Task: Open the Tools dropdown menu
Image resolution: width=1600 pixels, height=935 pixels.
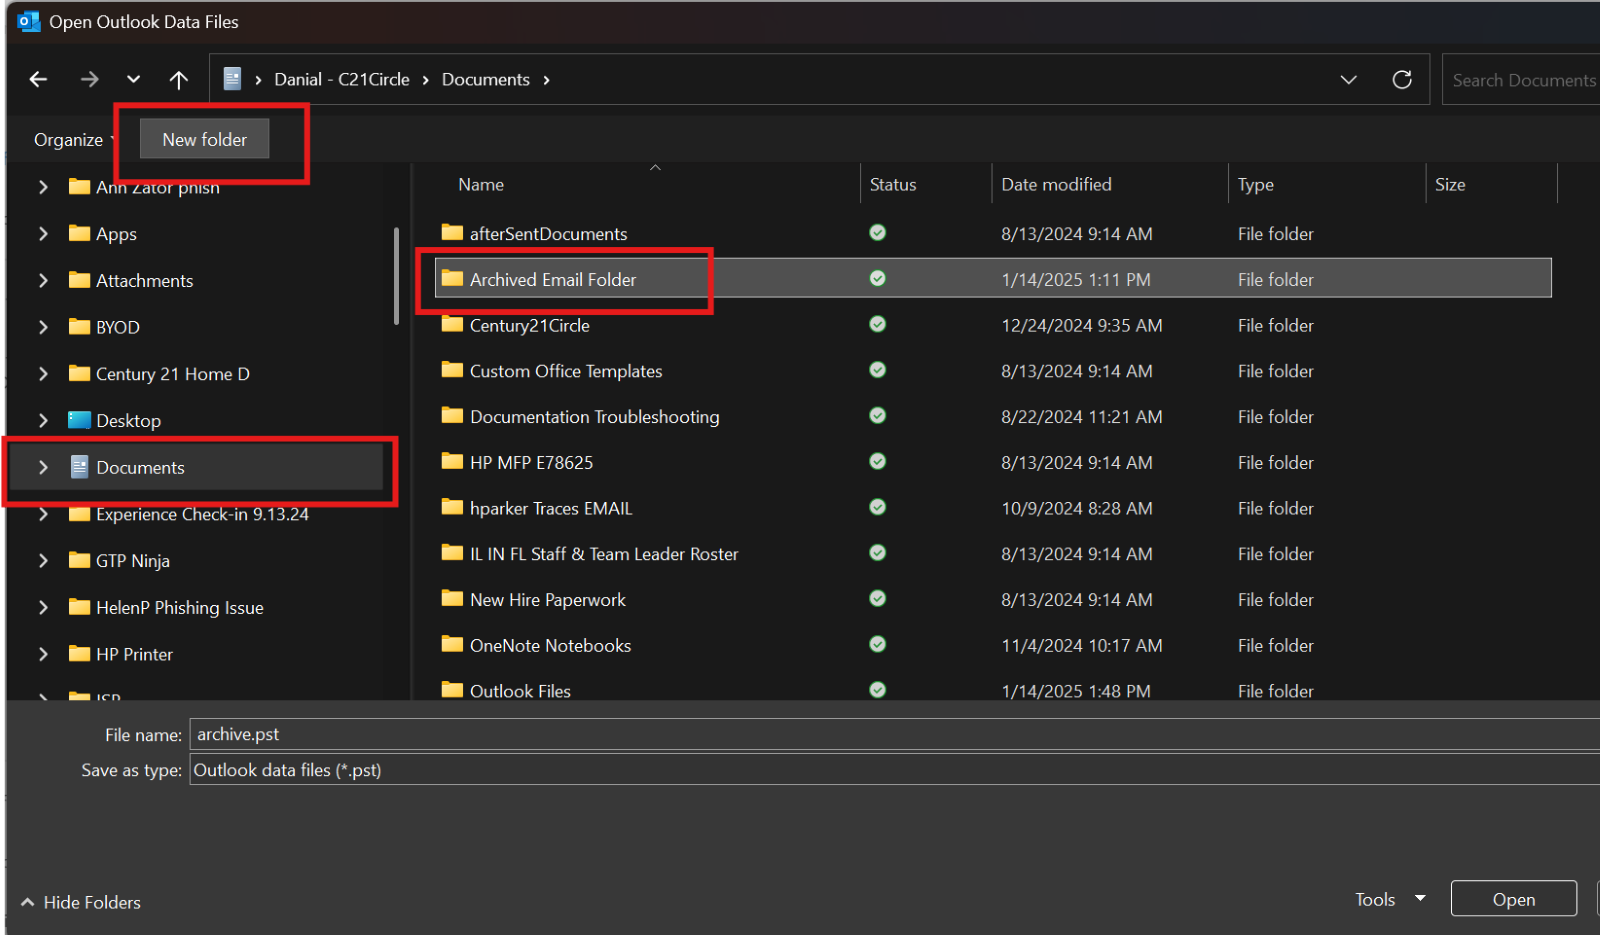Action: click(x=1389, y=899)
